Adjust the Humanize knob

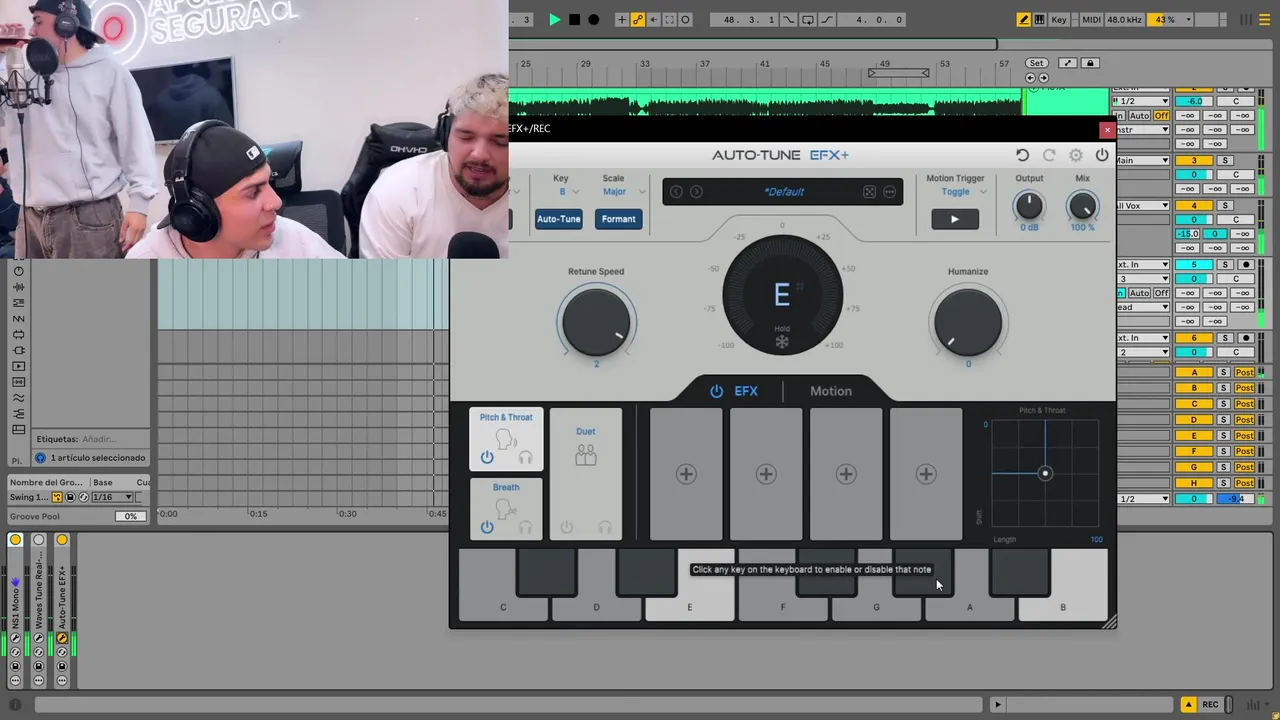point(968,321)
